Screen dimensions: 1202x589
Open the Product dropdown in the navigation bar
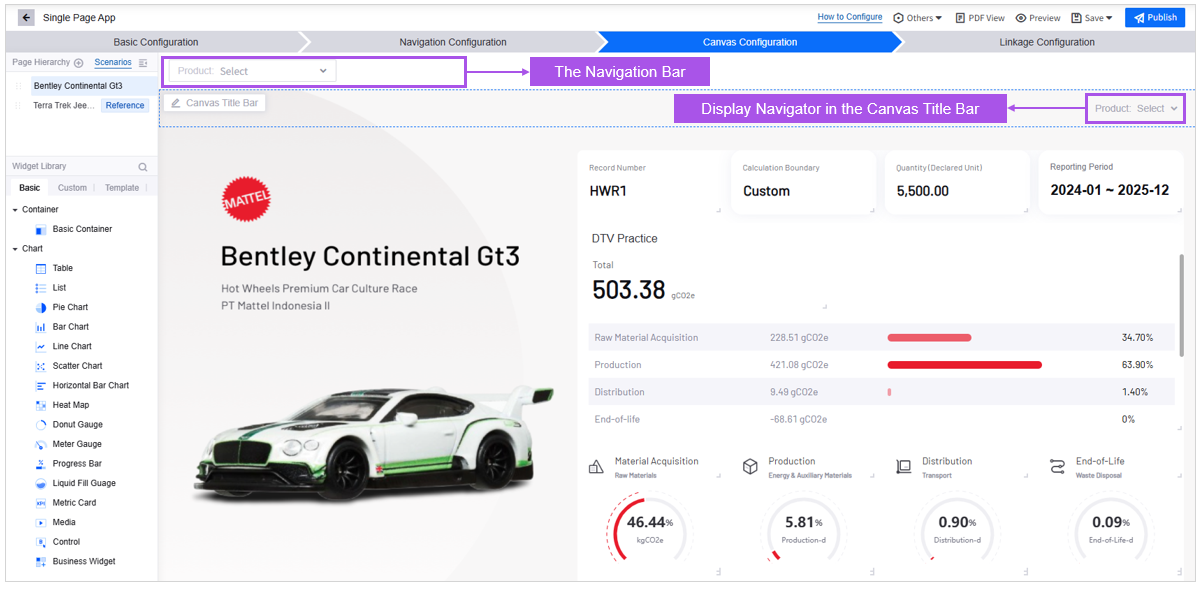tap(253, 71)
